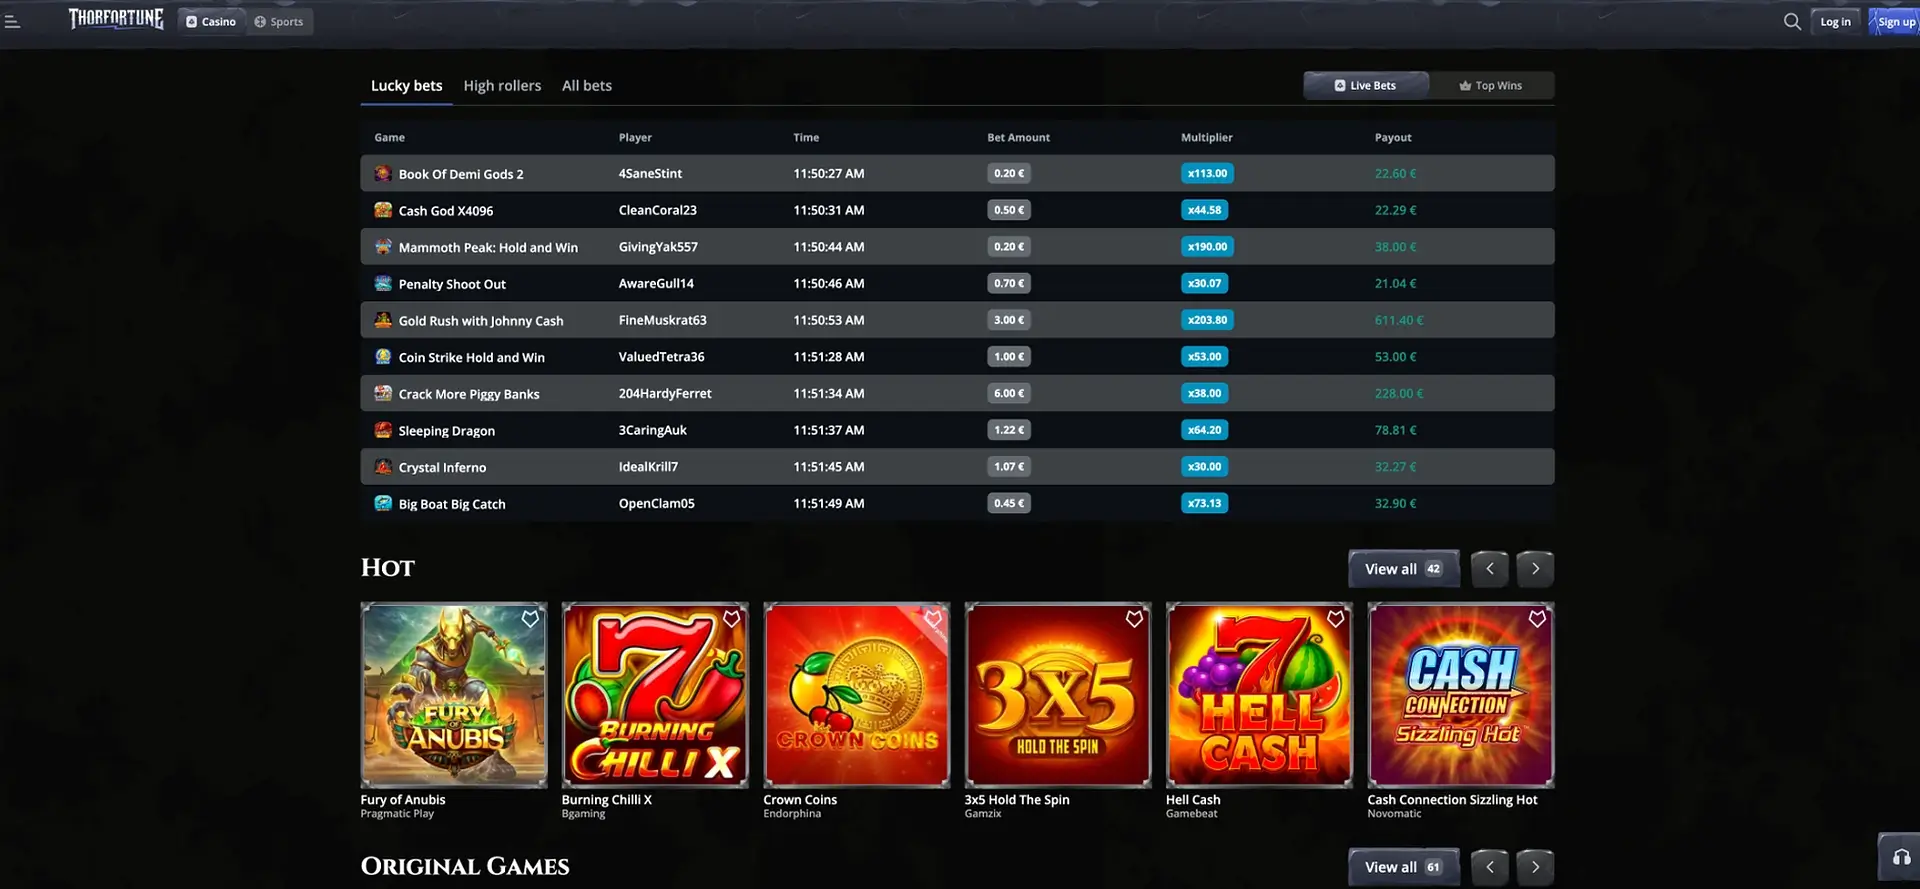Click the 611.40 € payout value

point(1399,320)
